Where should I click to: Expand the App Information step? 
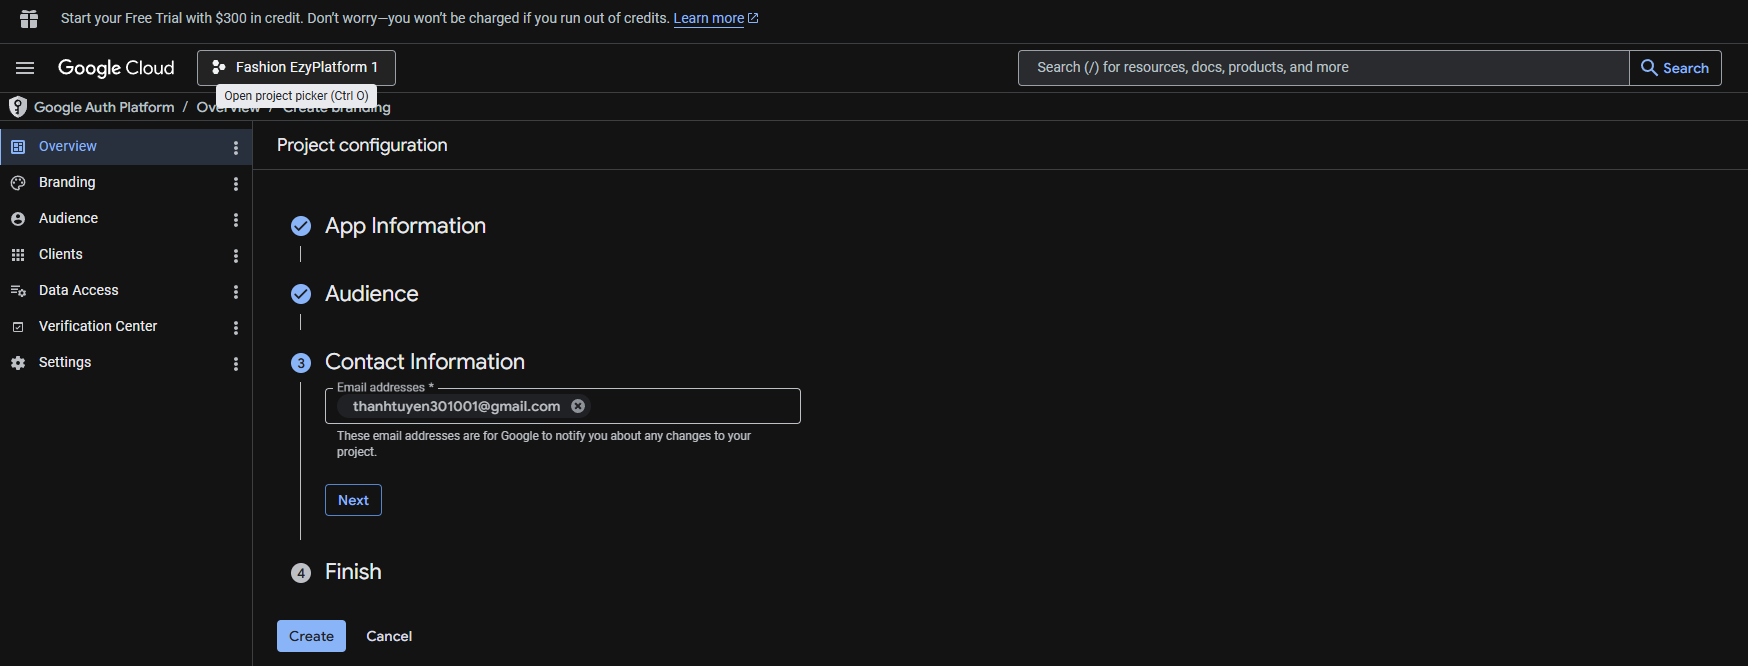click(x=405, y=226)
